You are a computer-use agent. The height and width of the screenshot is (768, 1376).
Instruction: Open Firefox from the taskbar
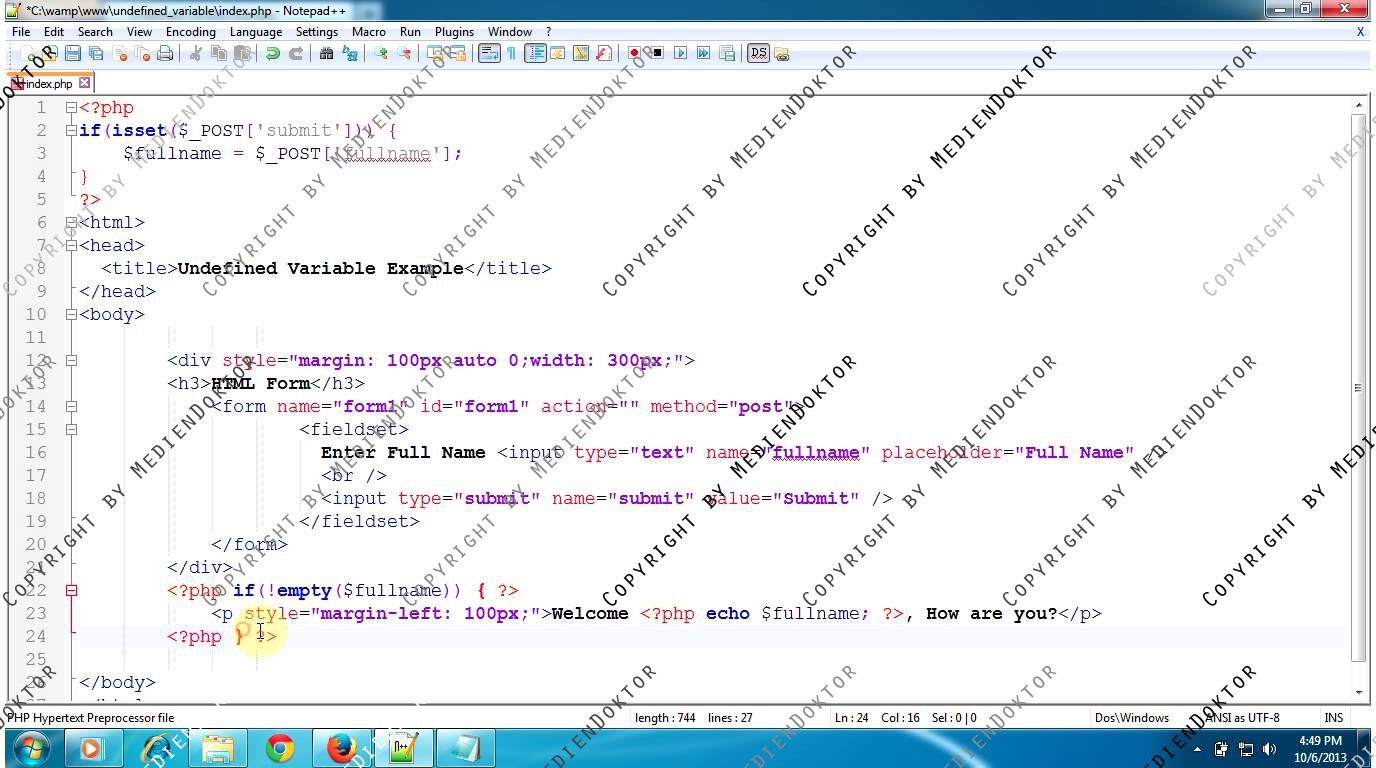point(341,748)
